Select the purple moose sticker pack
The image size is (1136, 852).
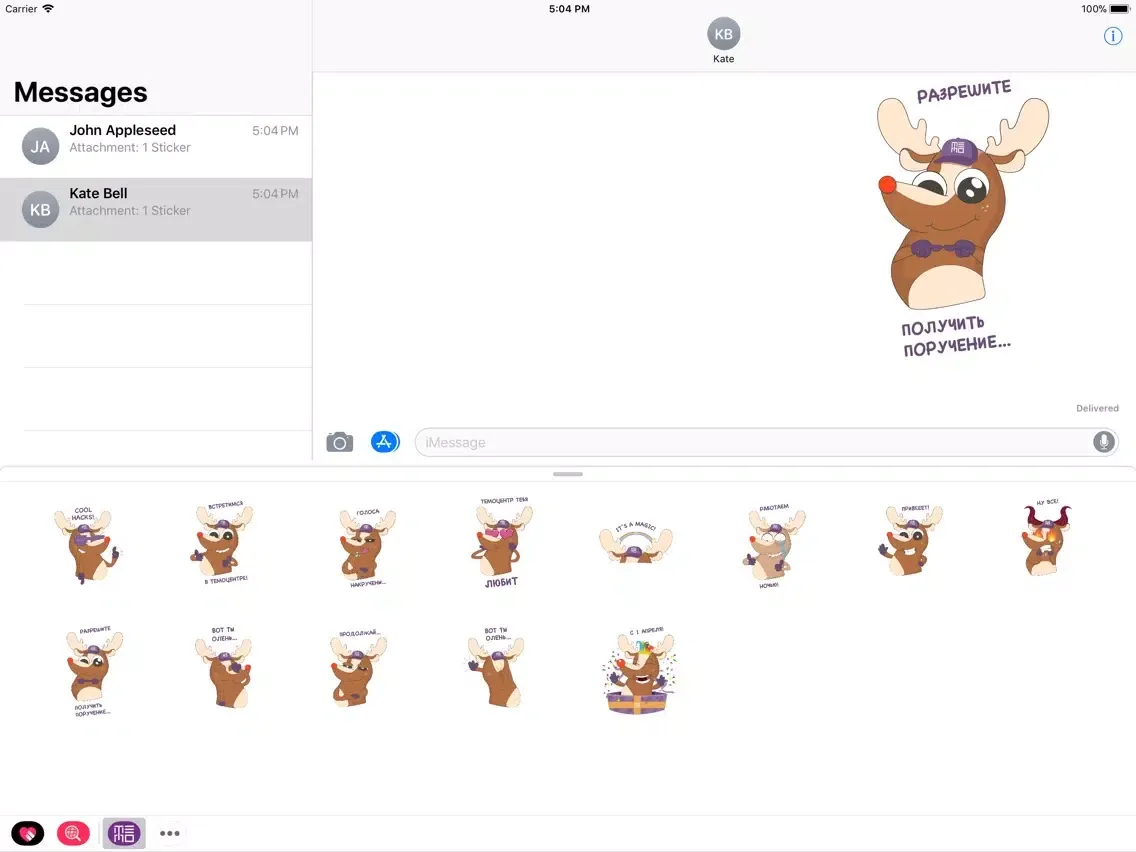click(x=124, y=833)
